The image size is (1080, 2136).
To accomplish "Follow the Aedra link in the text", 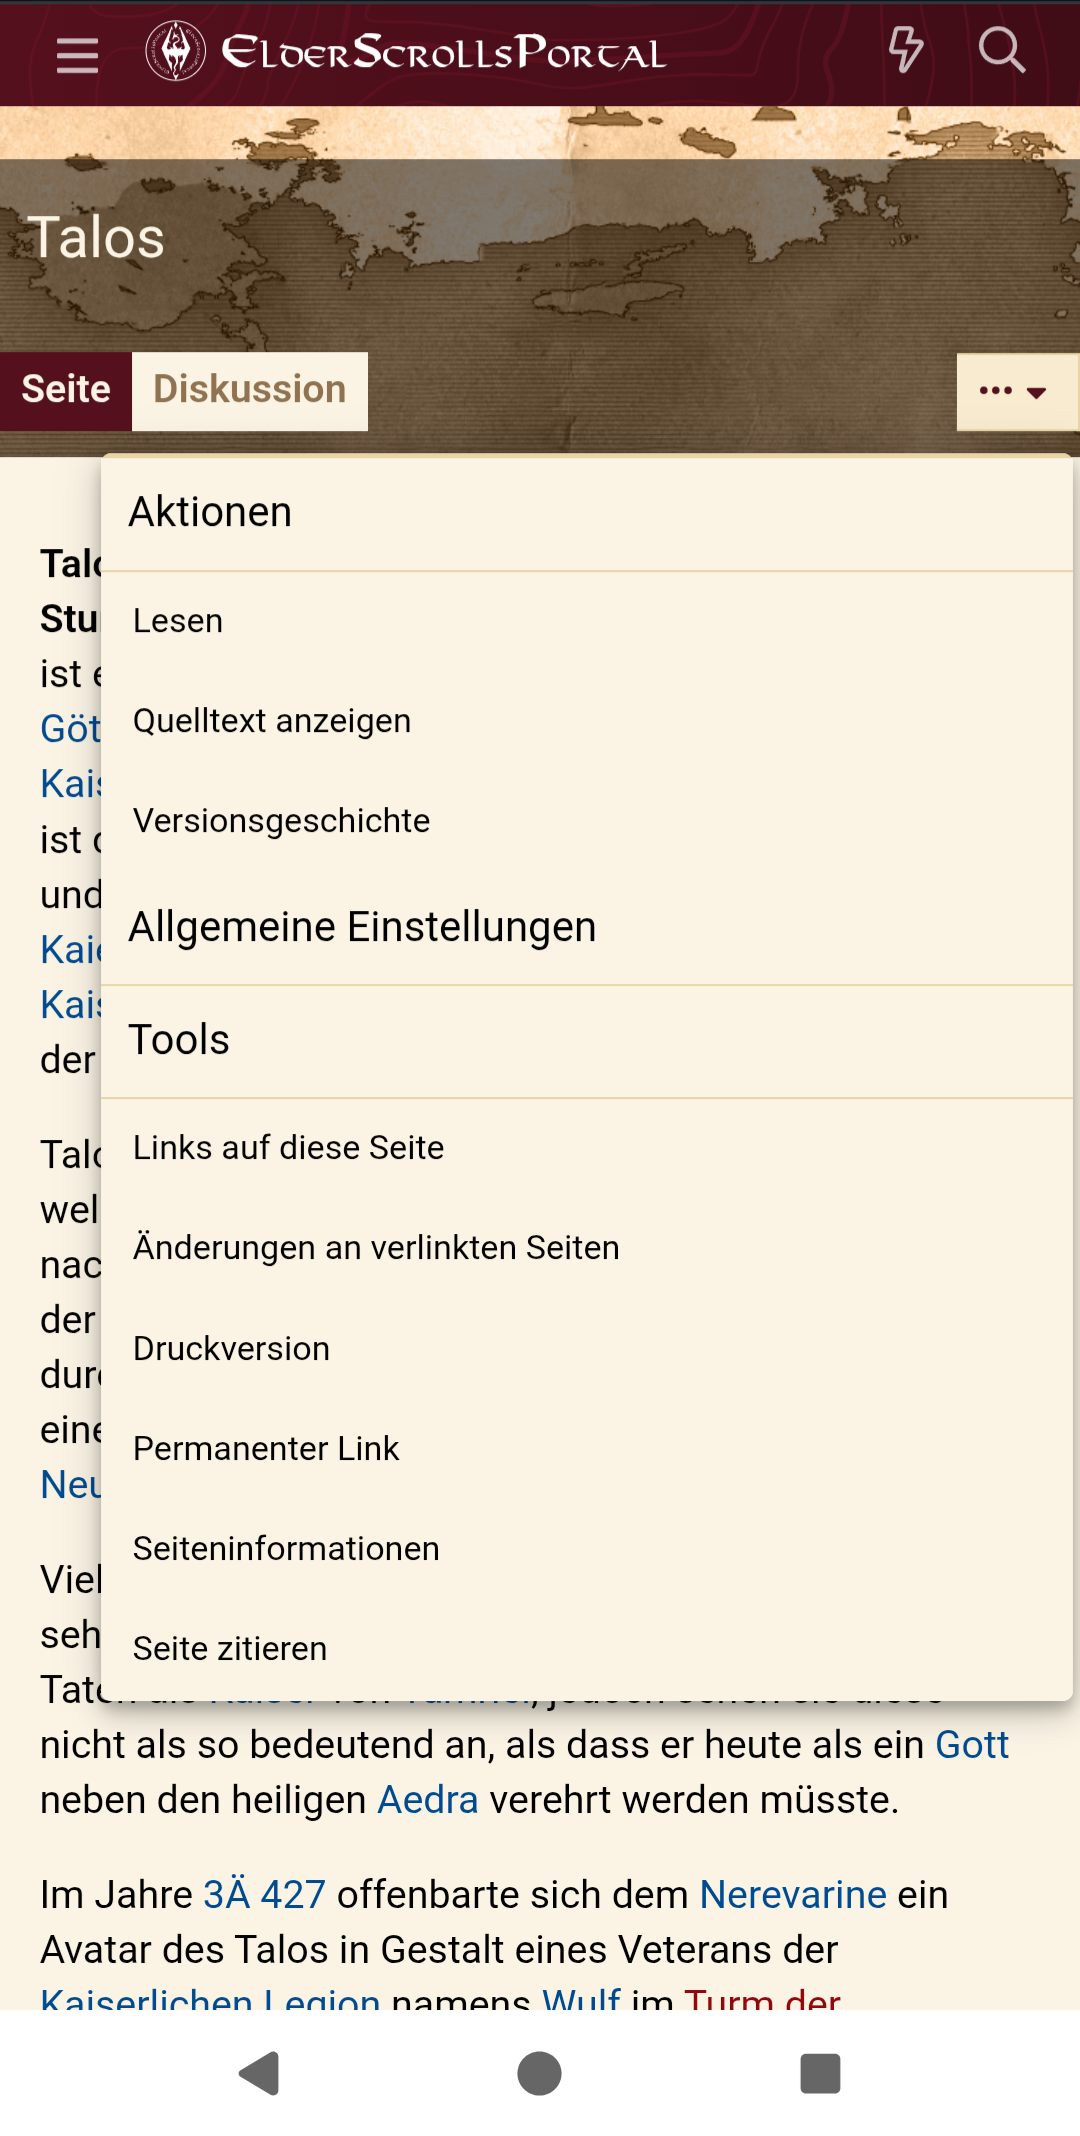I will (x=426, y=1798).
